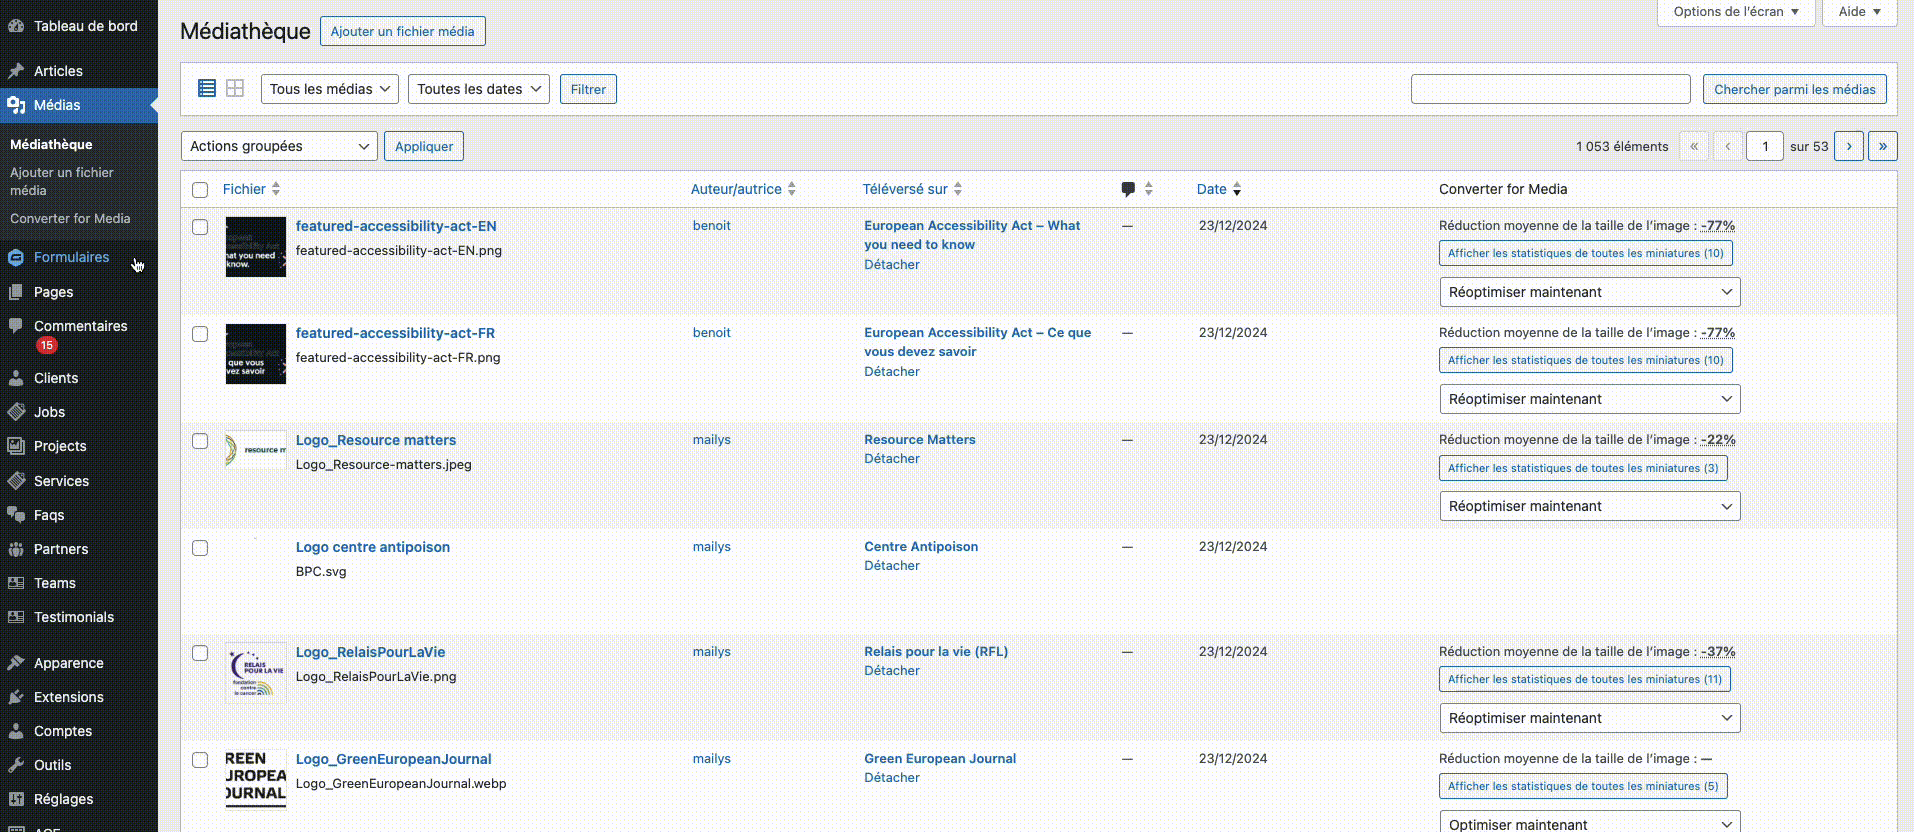Click the Formulaires sidebar icon
1914x832 pixels.
pyautogui.click(x=16, y=257)
